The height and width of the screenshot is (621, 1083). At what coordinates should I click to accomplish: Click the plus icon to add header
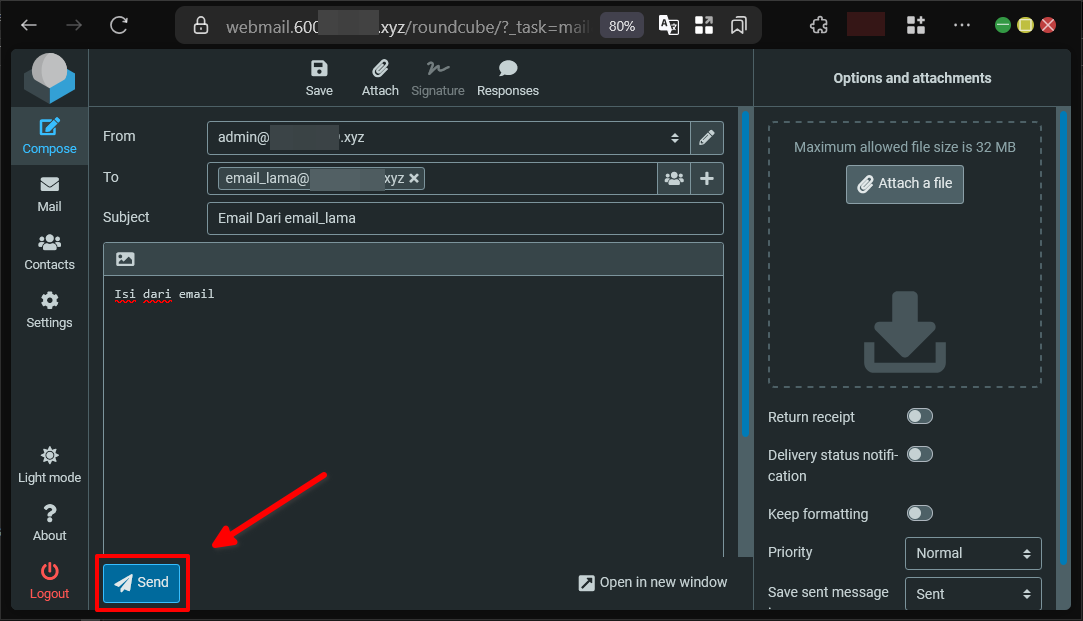tap(707, 178)
